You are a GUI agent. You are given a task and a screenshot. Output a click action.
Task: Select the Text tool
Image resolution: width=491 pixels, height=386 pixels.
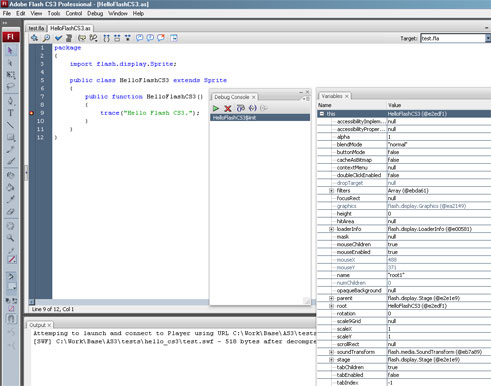click(10, 113)
